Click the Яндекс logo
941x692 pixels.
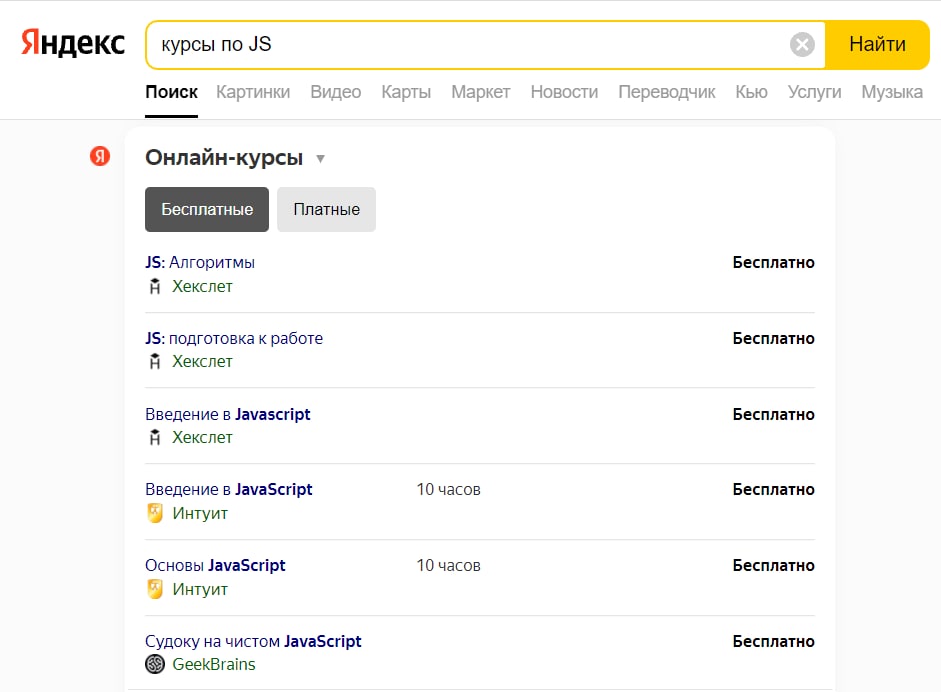coord(73,43)
